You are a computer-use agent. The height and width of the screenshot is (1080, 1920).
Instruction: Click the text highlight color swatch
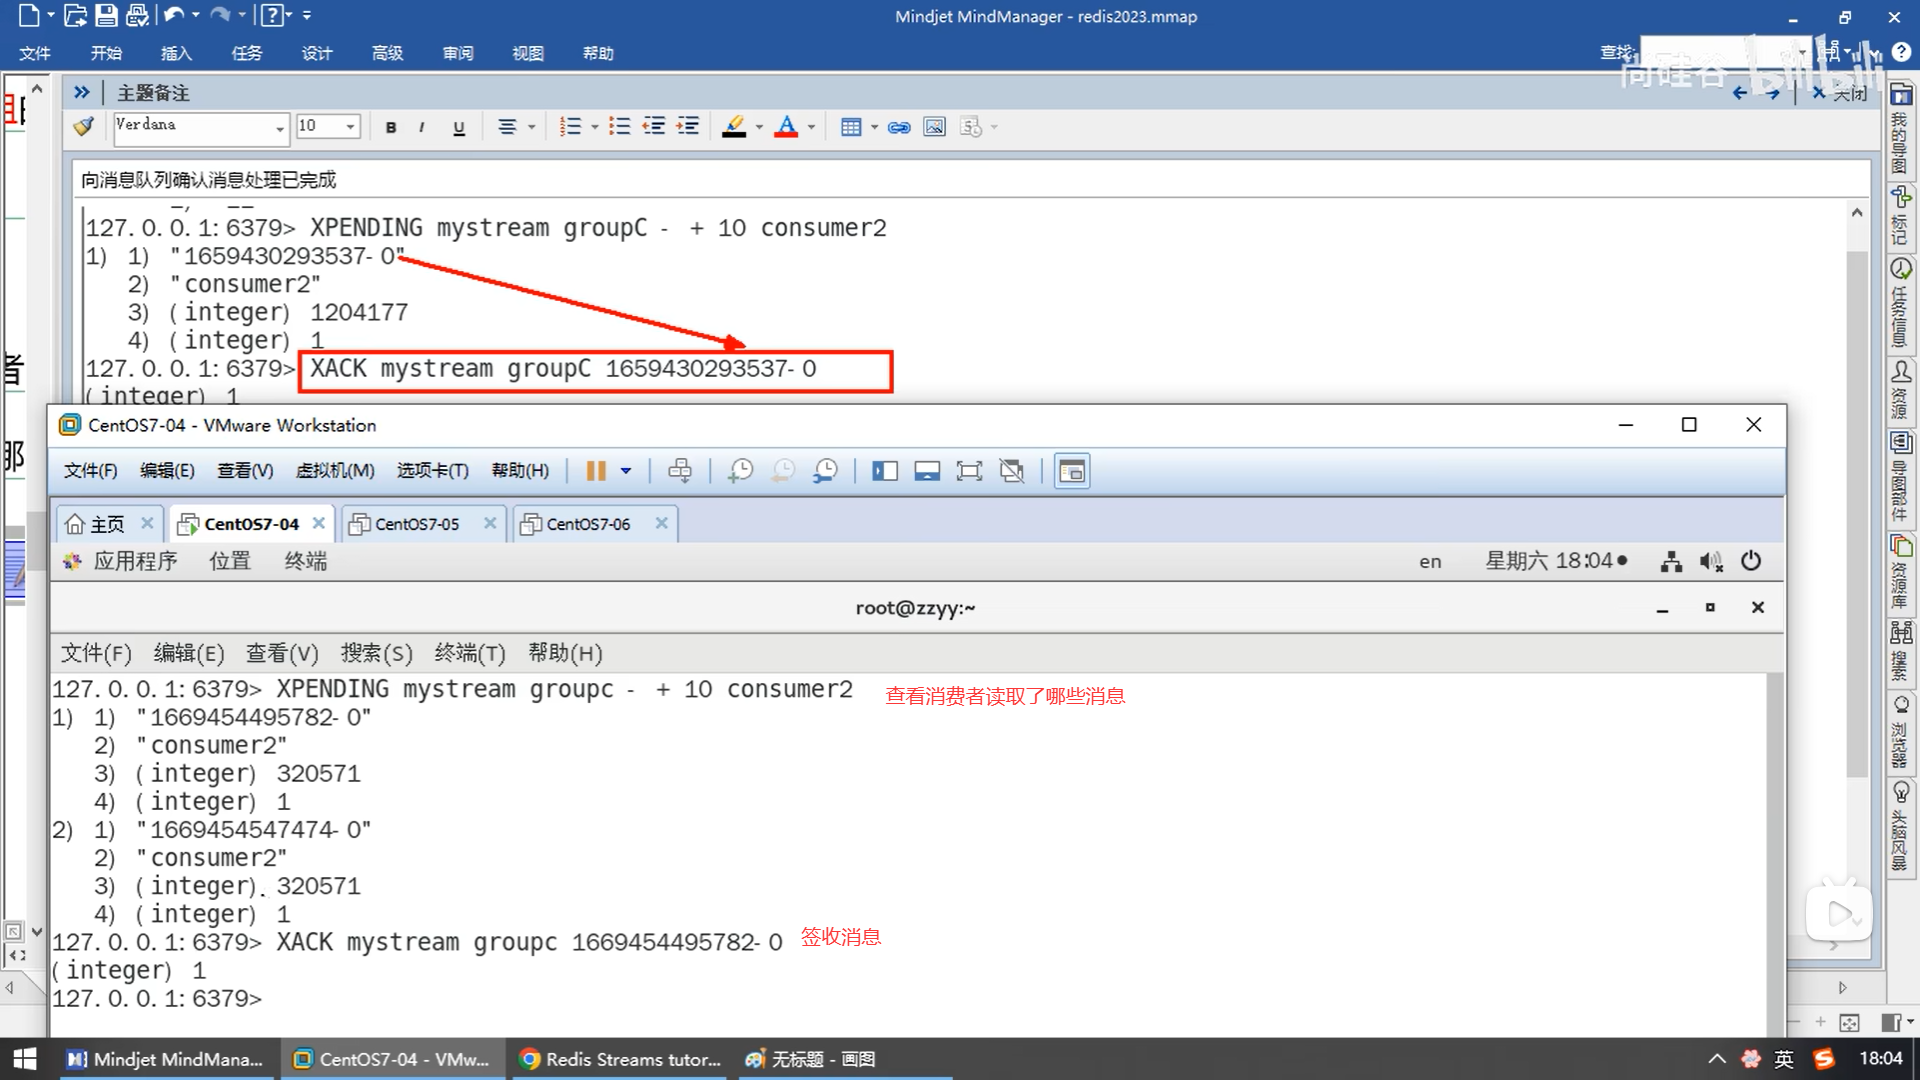tap(734, 127)
